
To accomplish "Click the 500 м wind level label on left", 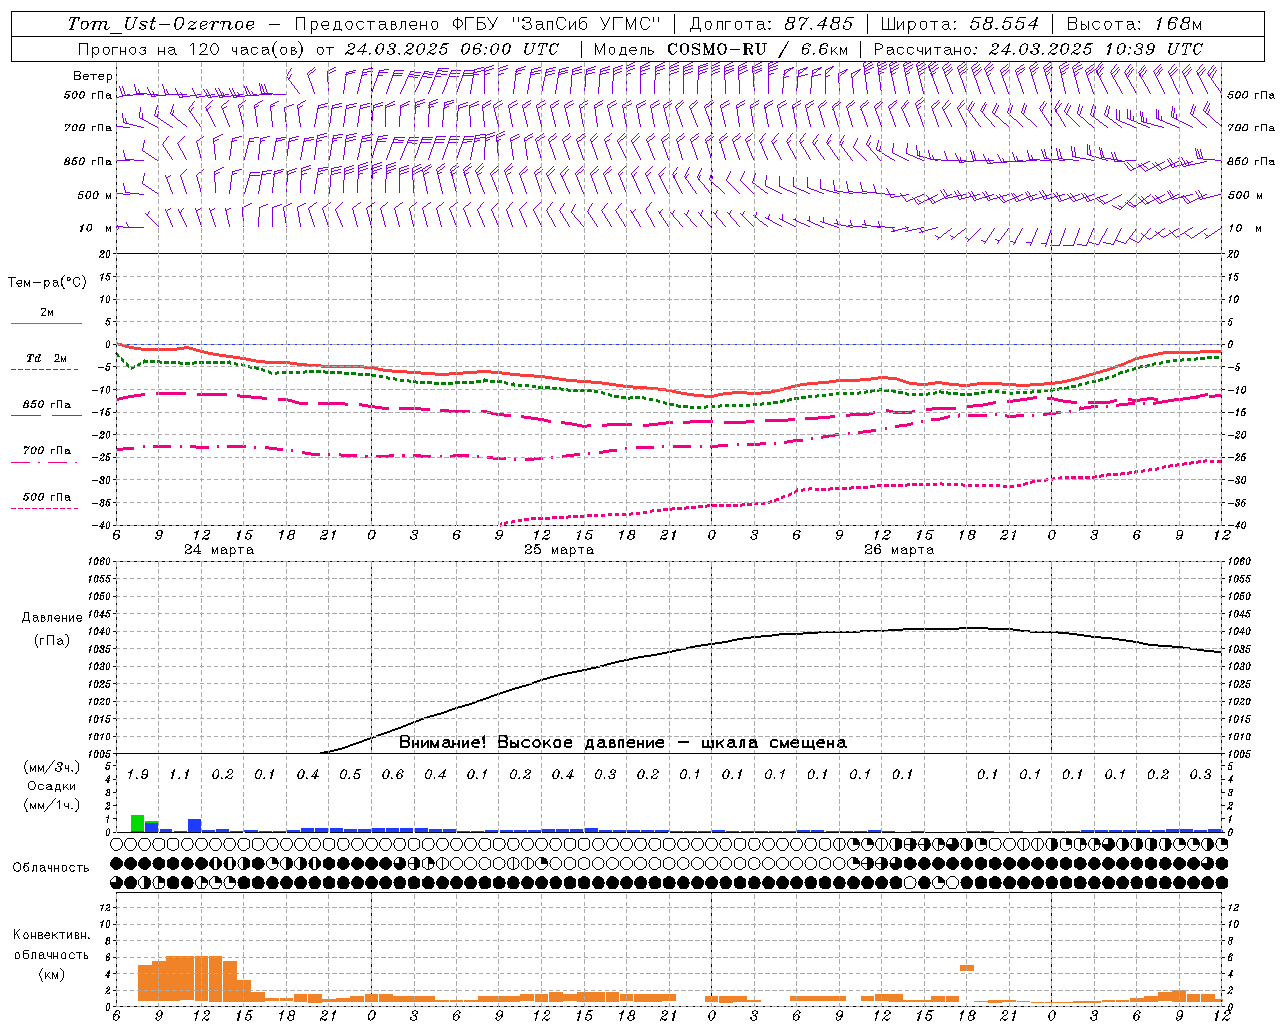I will pyautogui.click(x=95, y=195).
